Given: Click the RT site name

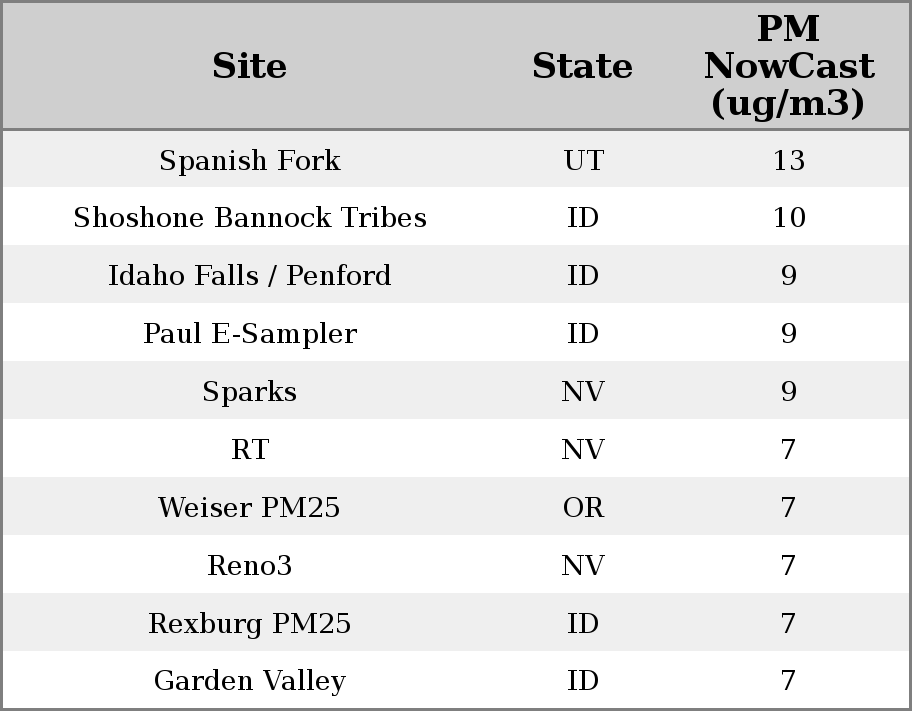Looking at the screenshot, I should 249,450.
